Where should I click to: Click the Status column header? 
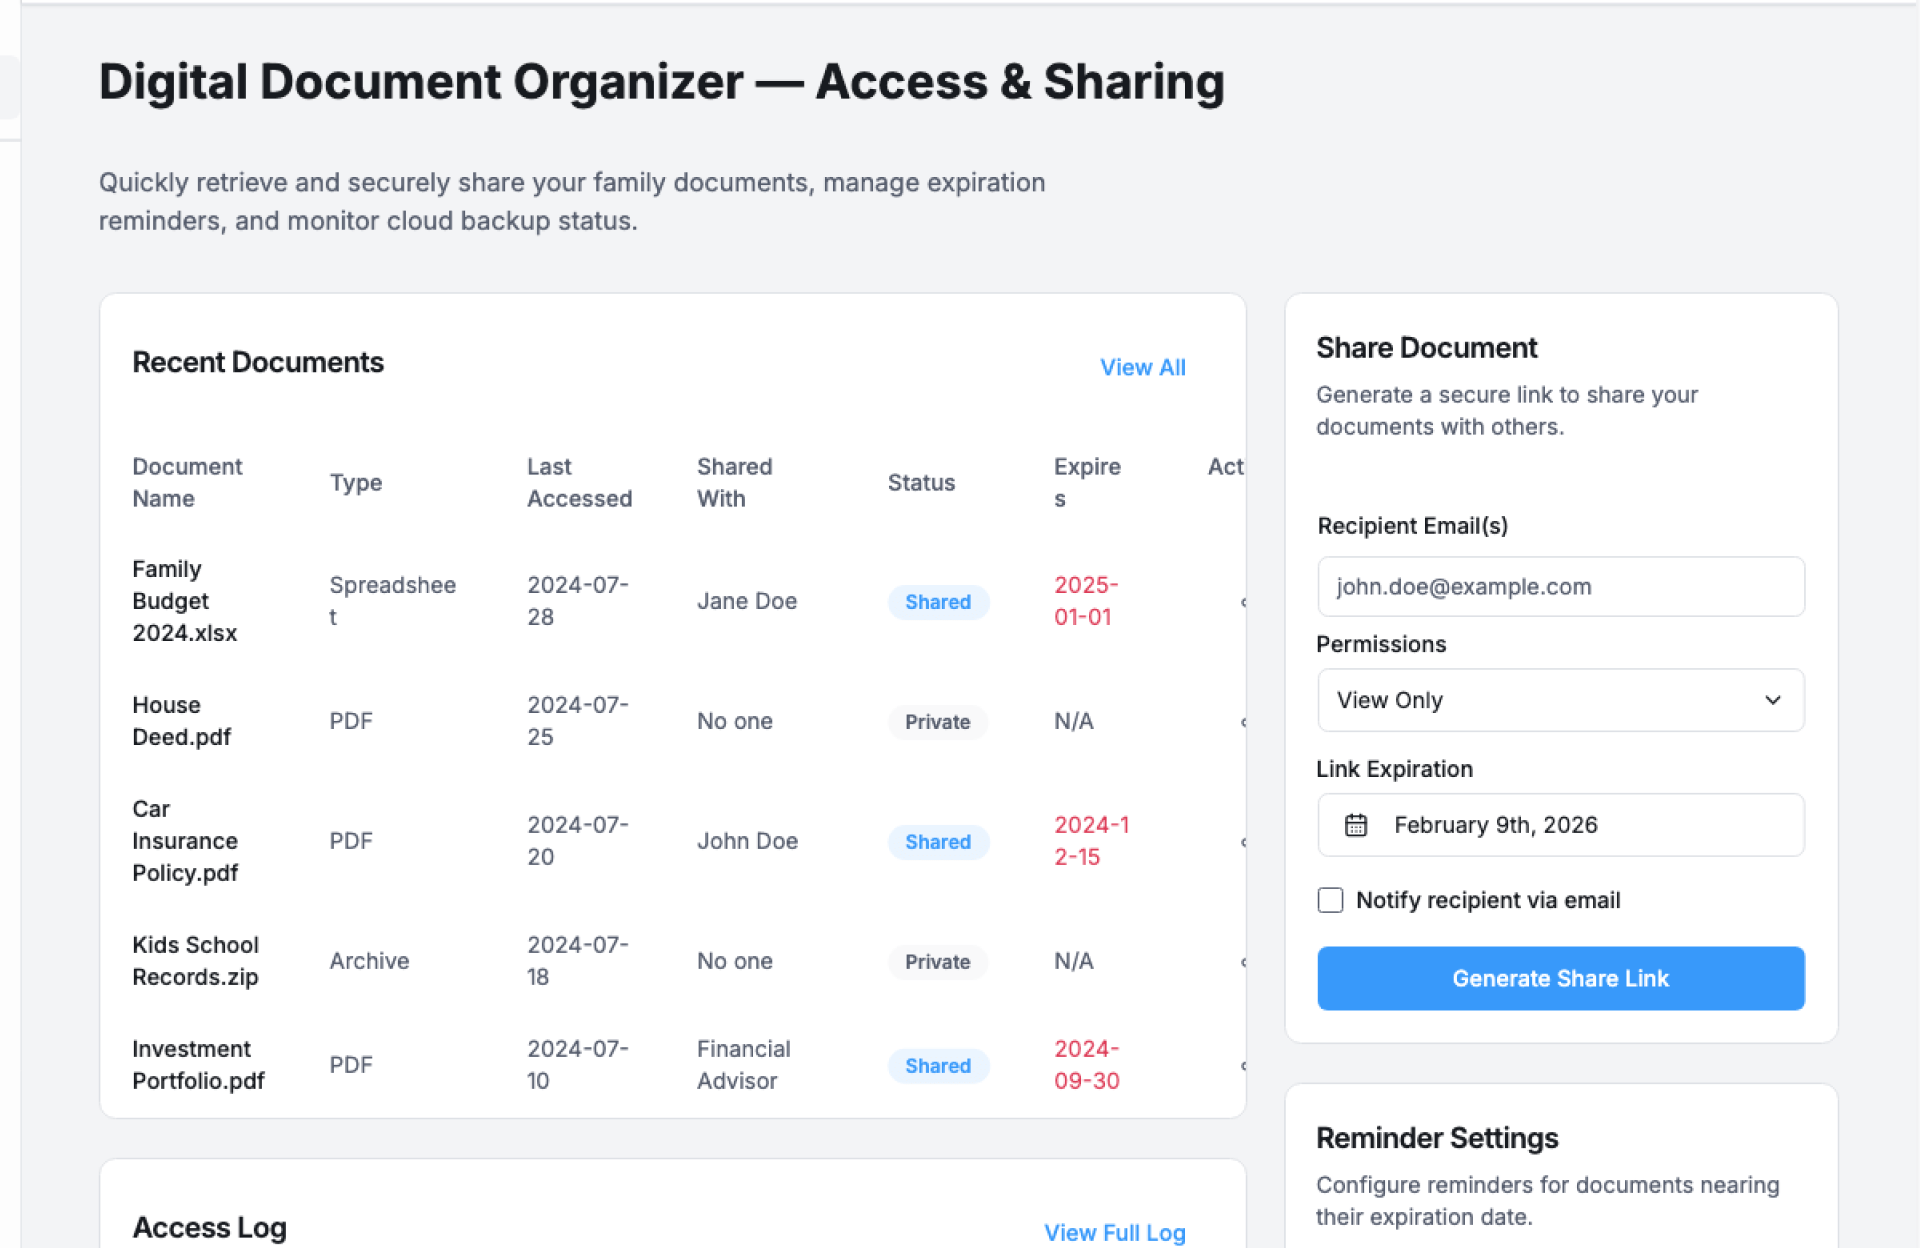[921, 483]
